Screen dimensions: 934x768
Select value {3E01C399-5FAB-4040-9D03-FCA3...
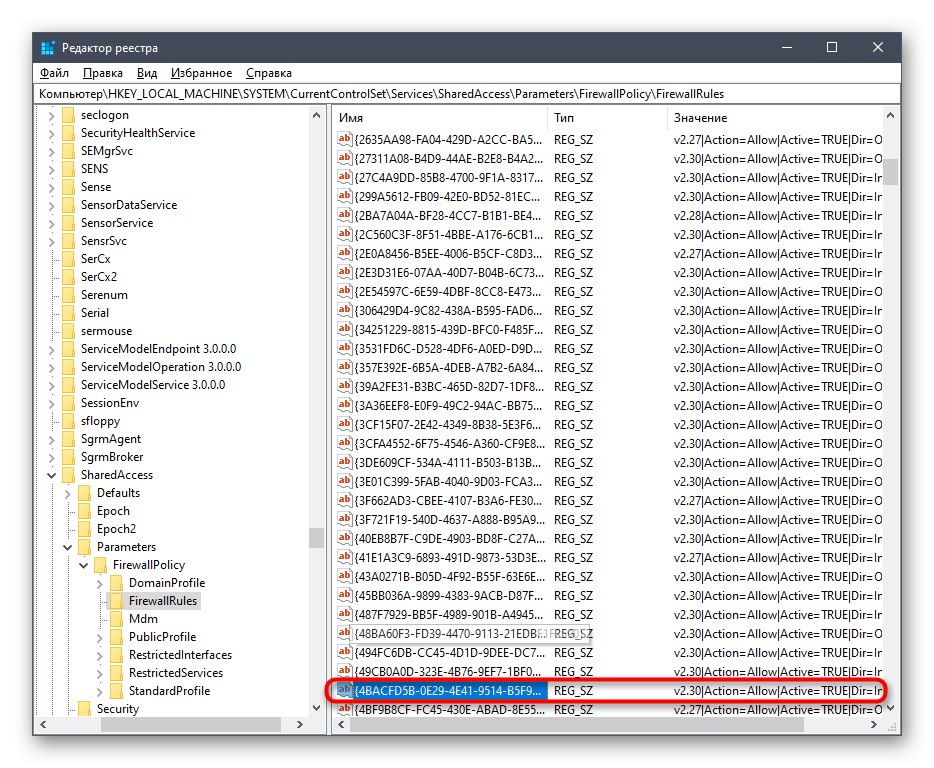pos(448,481)
